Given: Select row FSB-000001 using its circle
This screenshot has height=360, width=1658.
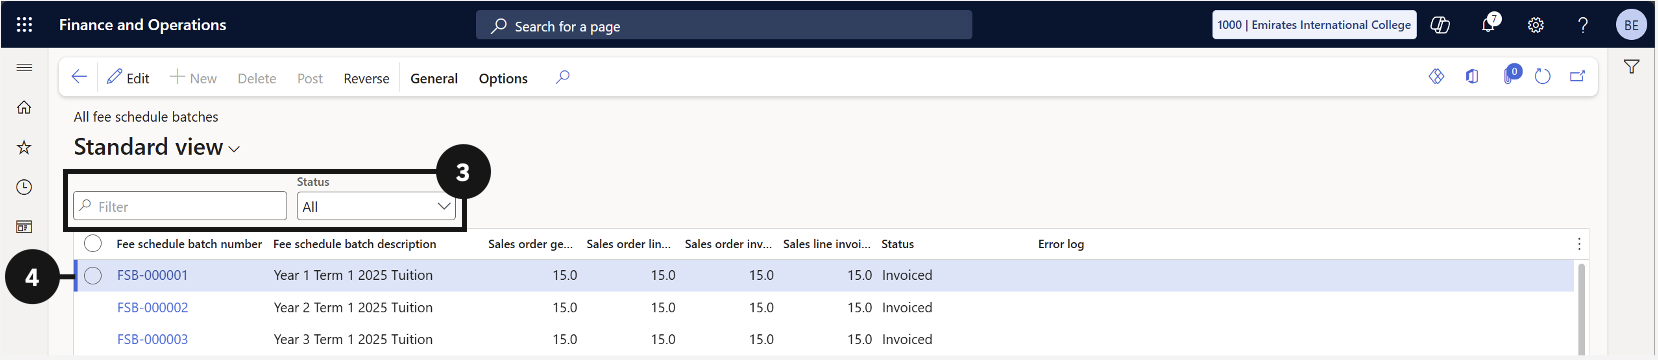Looking at the screenshot, I should point(93,276).
